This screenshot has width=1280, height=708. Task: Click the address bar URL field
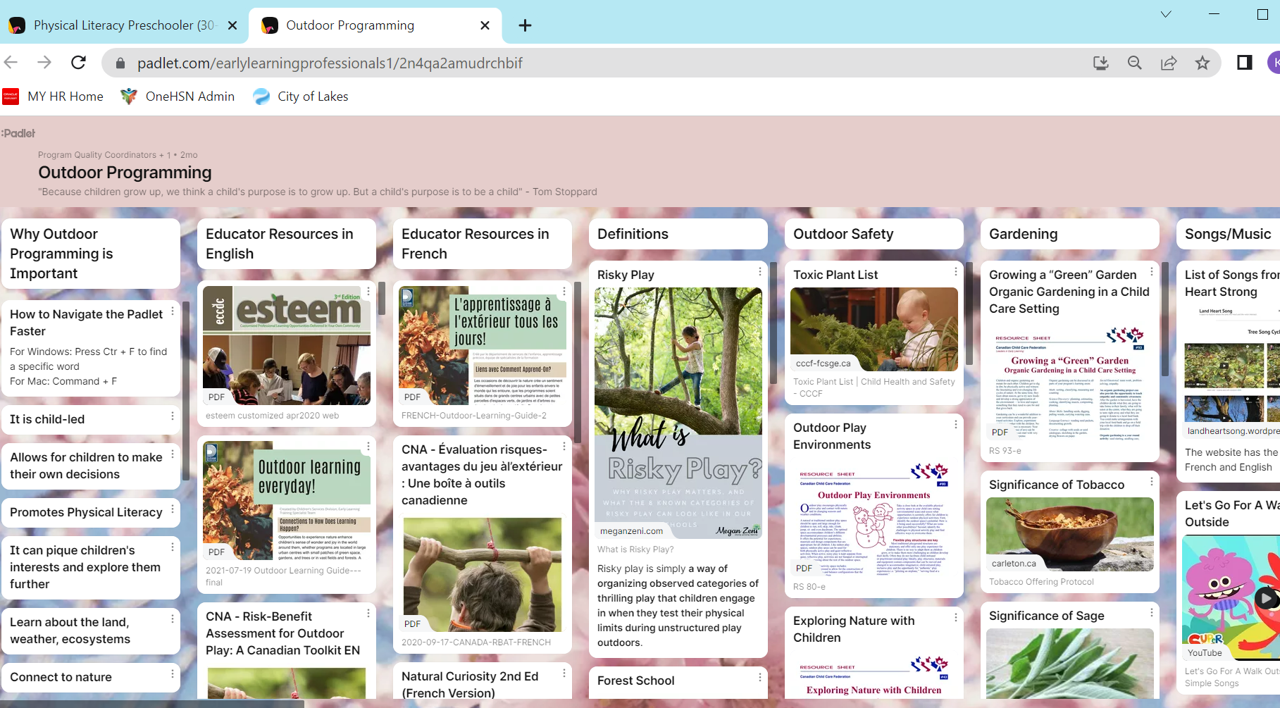pyautogui.click(x=600, y=63)
